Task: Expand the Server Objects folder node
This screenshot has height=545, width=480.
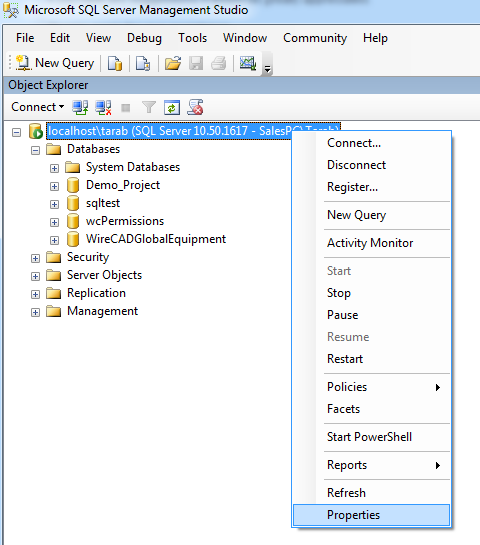Action: [35, 277]
